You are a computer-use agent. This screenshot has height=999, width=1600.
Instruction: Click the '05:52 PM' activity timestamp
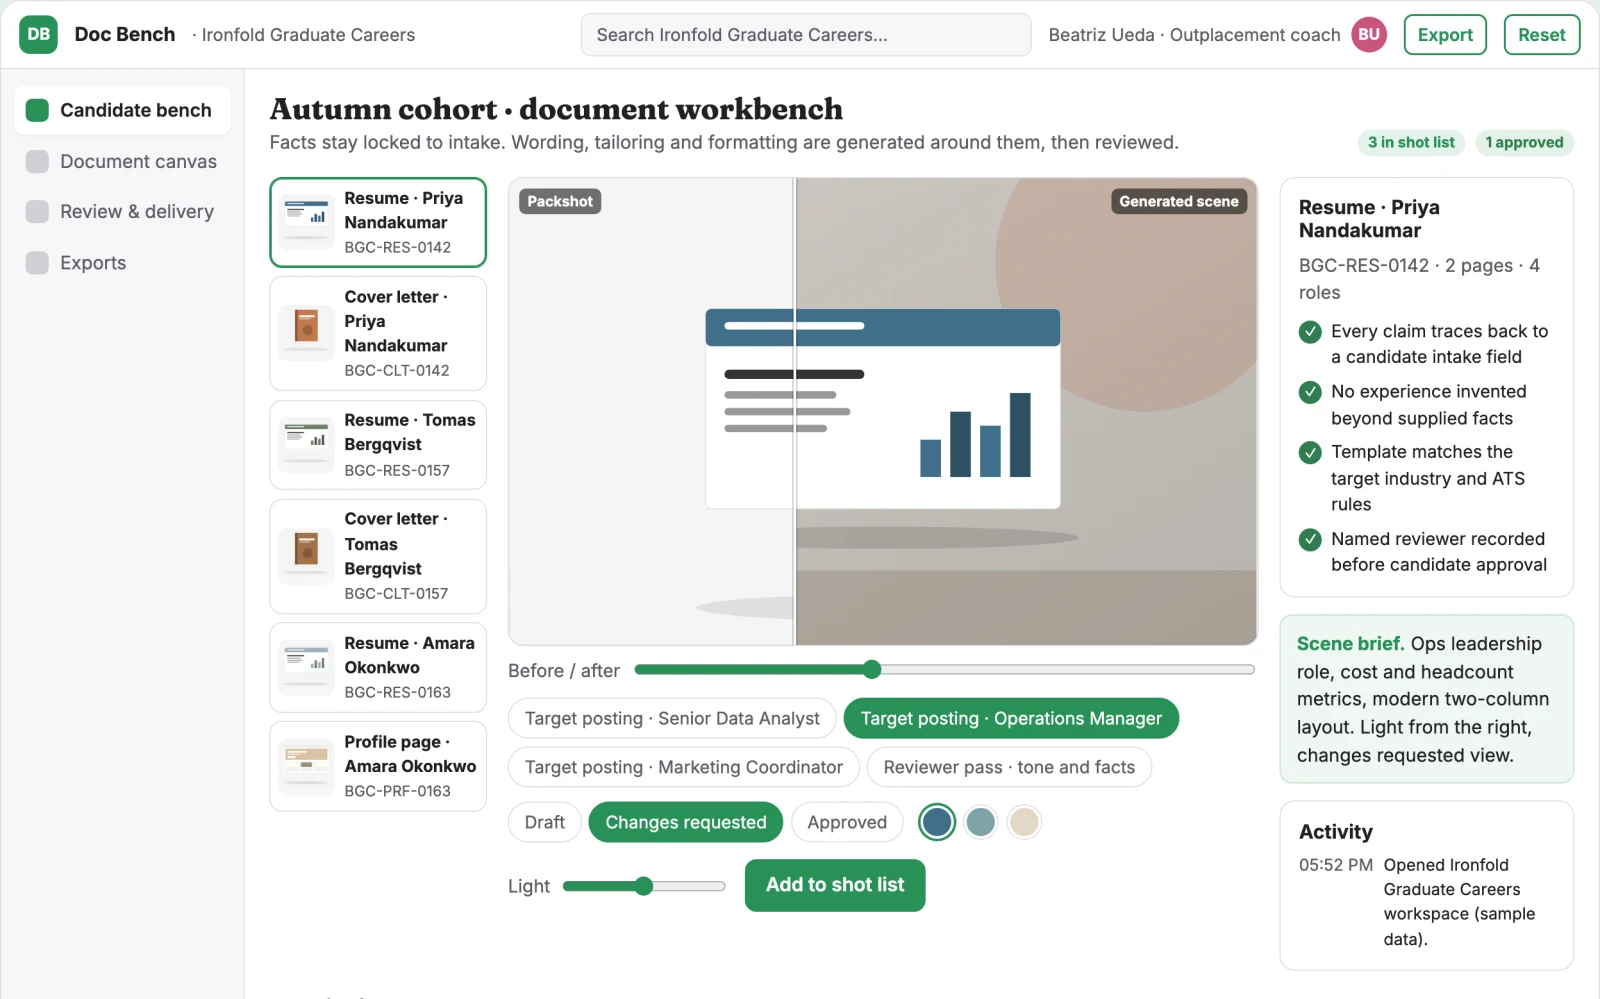pos(1335,865)
